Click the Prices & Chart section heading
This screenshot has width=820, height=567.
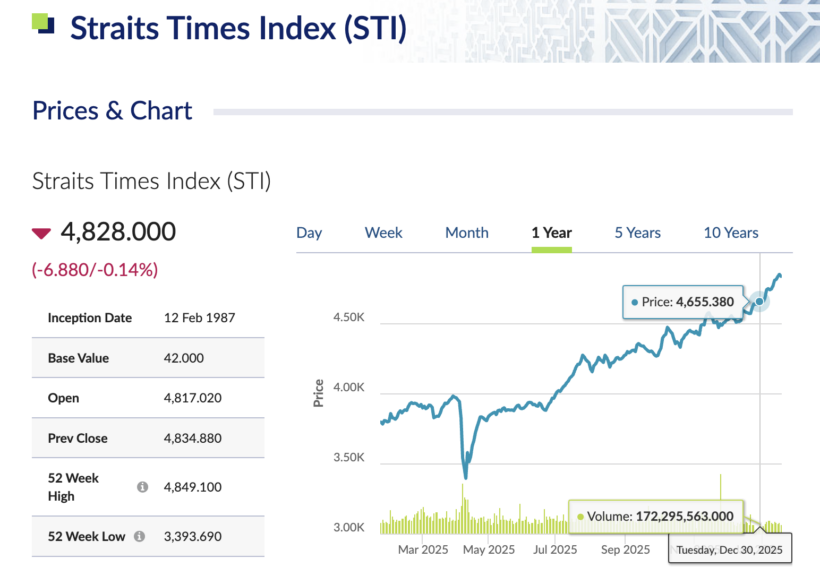(112, 111)
